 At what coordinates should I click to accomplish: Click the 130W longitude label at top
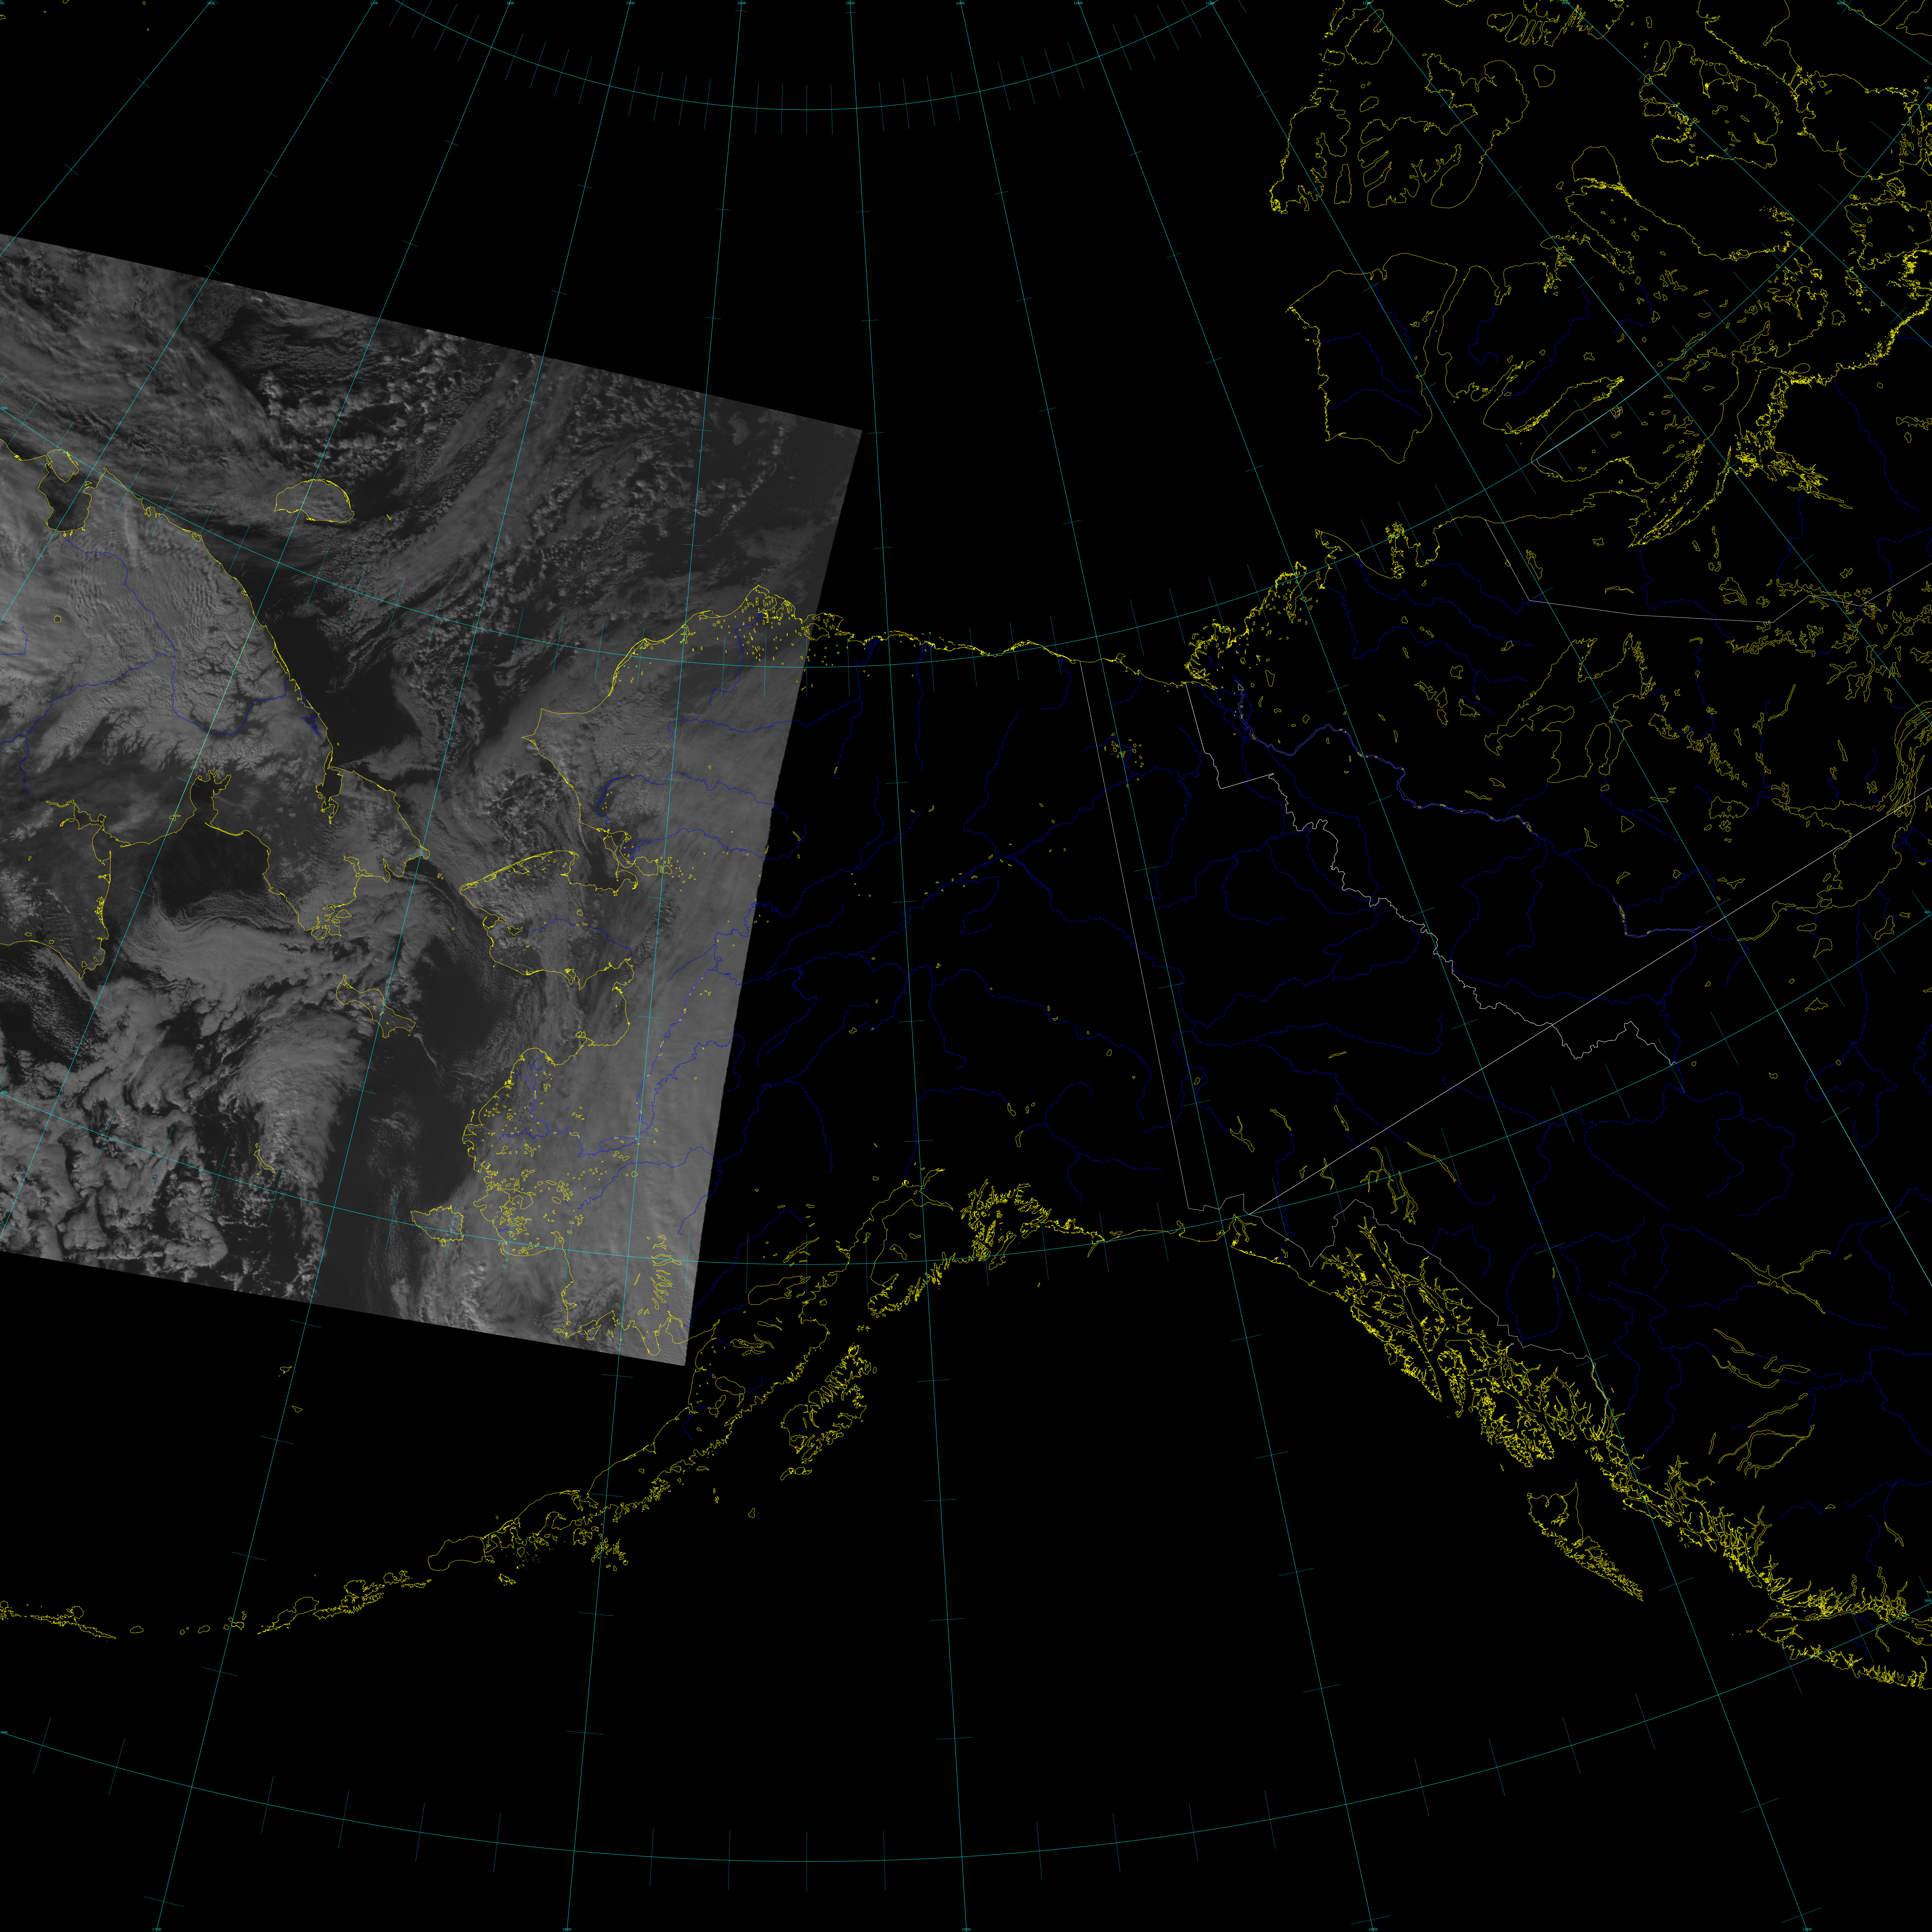1078,3
